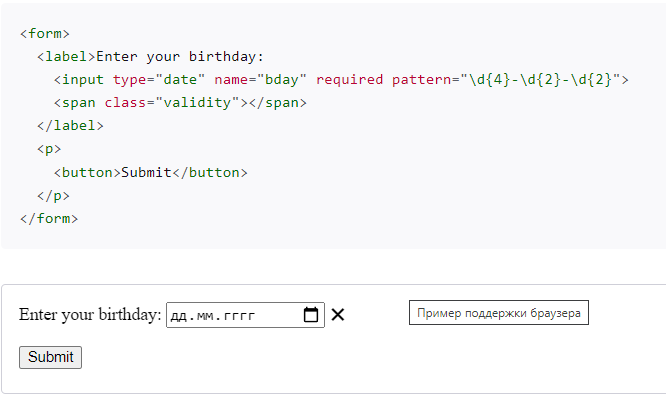This screenshot has width=666, height=395.
Task: Select the гггг year segment in date field
Action: pyautogui.click(x=239, y=316)
